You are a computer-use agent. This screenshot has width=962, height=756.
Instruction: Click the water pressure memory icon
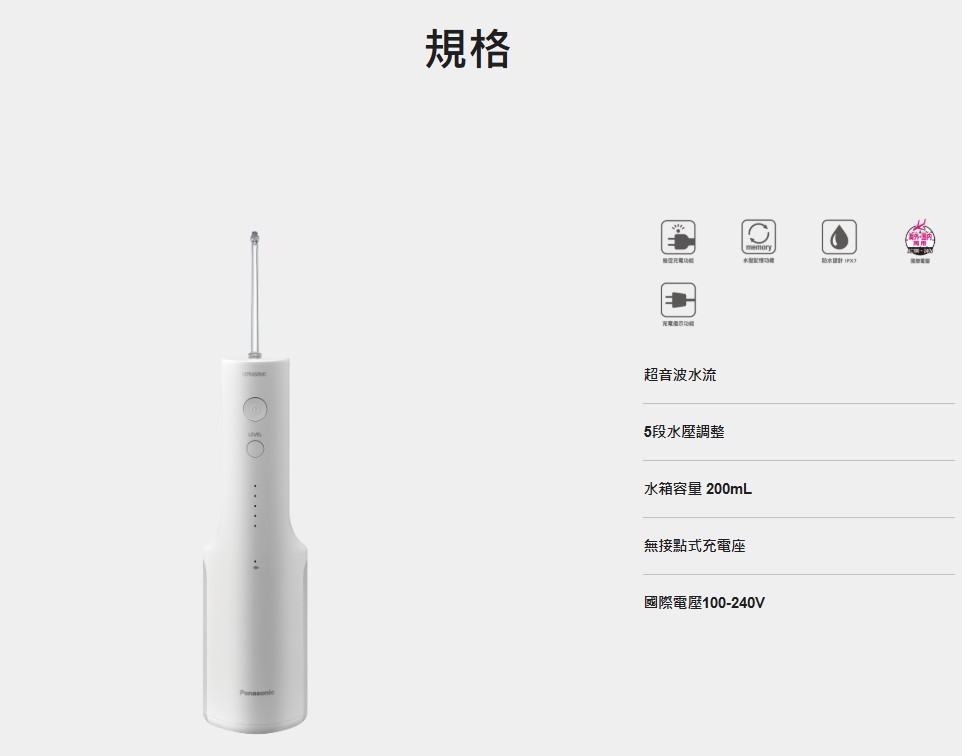click(758, 236)
